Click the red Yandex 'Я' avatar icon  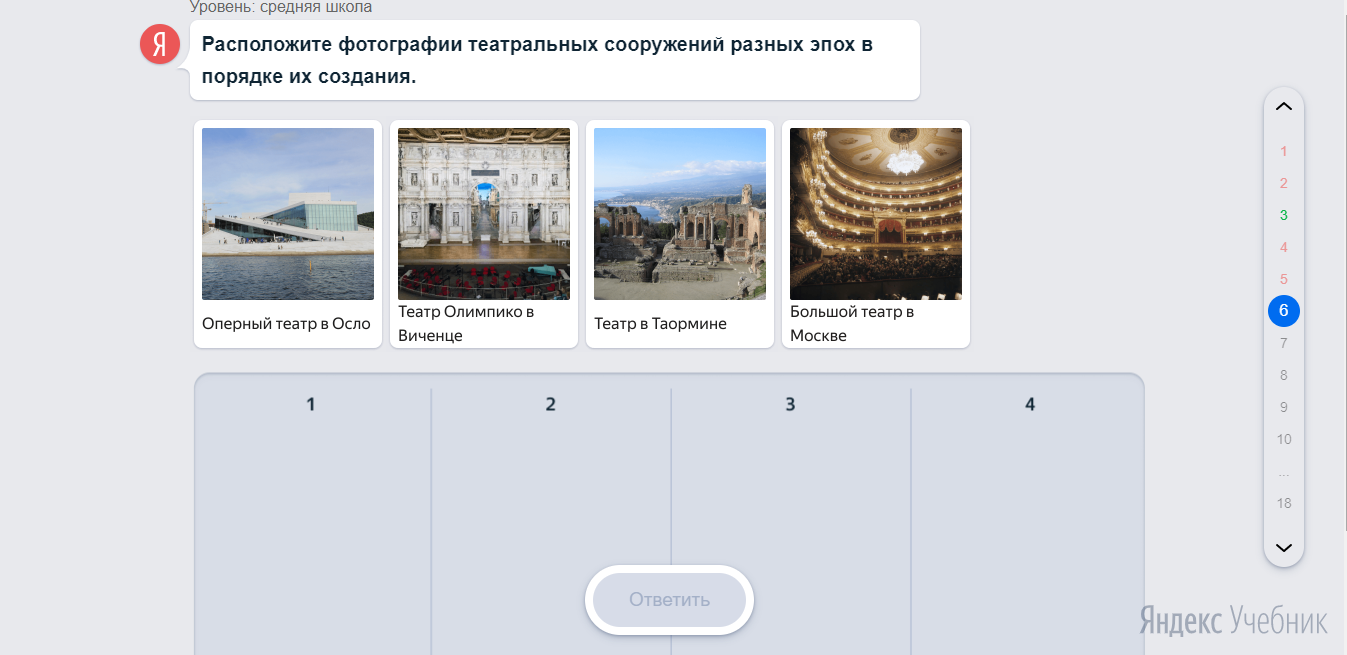click(x=160, y=44)
